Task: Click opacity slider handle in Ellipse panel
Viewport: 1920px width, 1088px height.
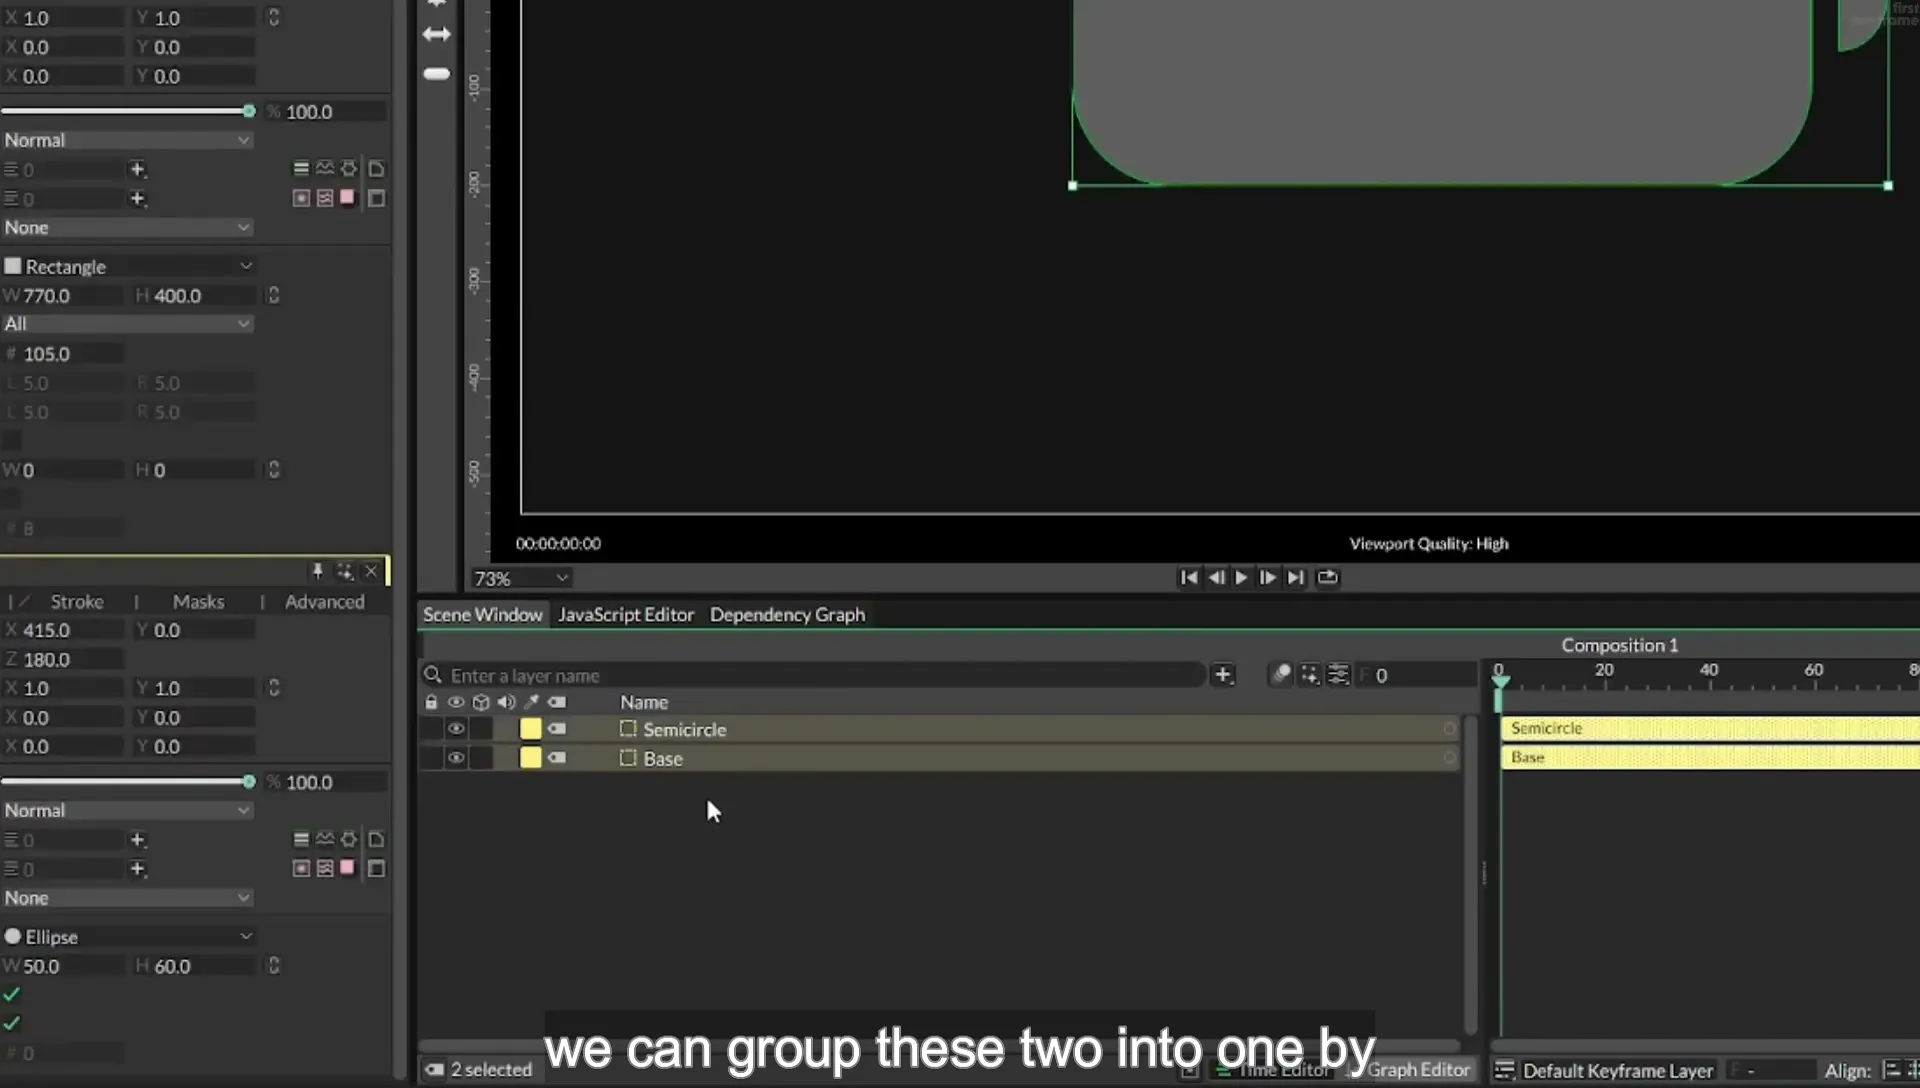Action: click(249, 782)
